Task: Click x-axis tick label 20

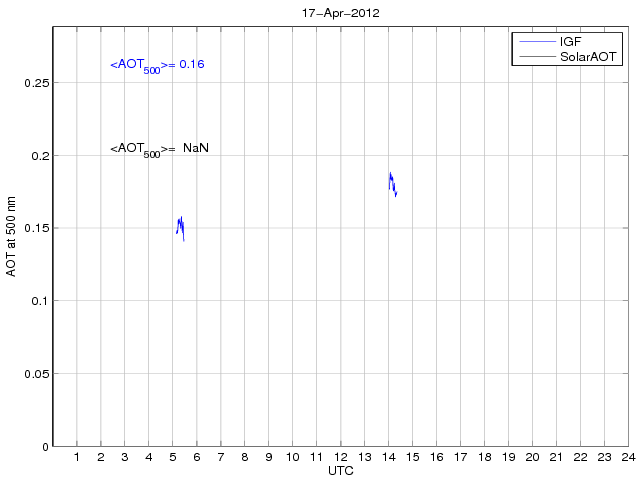Action: click(x=532, y=457)
